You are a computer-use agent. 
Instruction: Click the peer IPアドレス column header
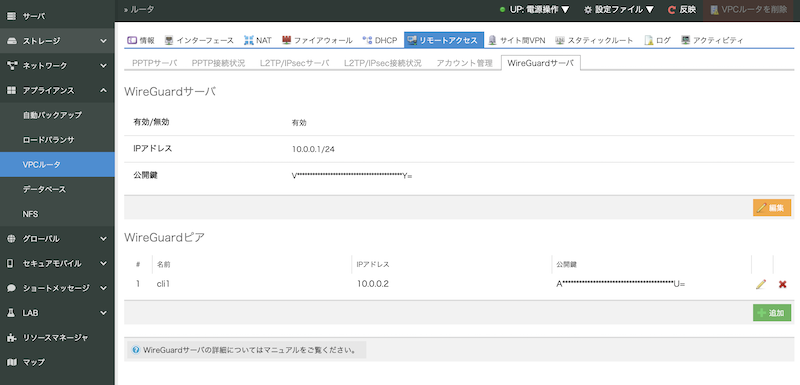click(x=373, y=265)
